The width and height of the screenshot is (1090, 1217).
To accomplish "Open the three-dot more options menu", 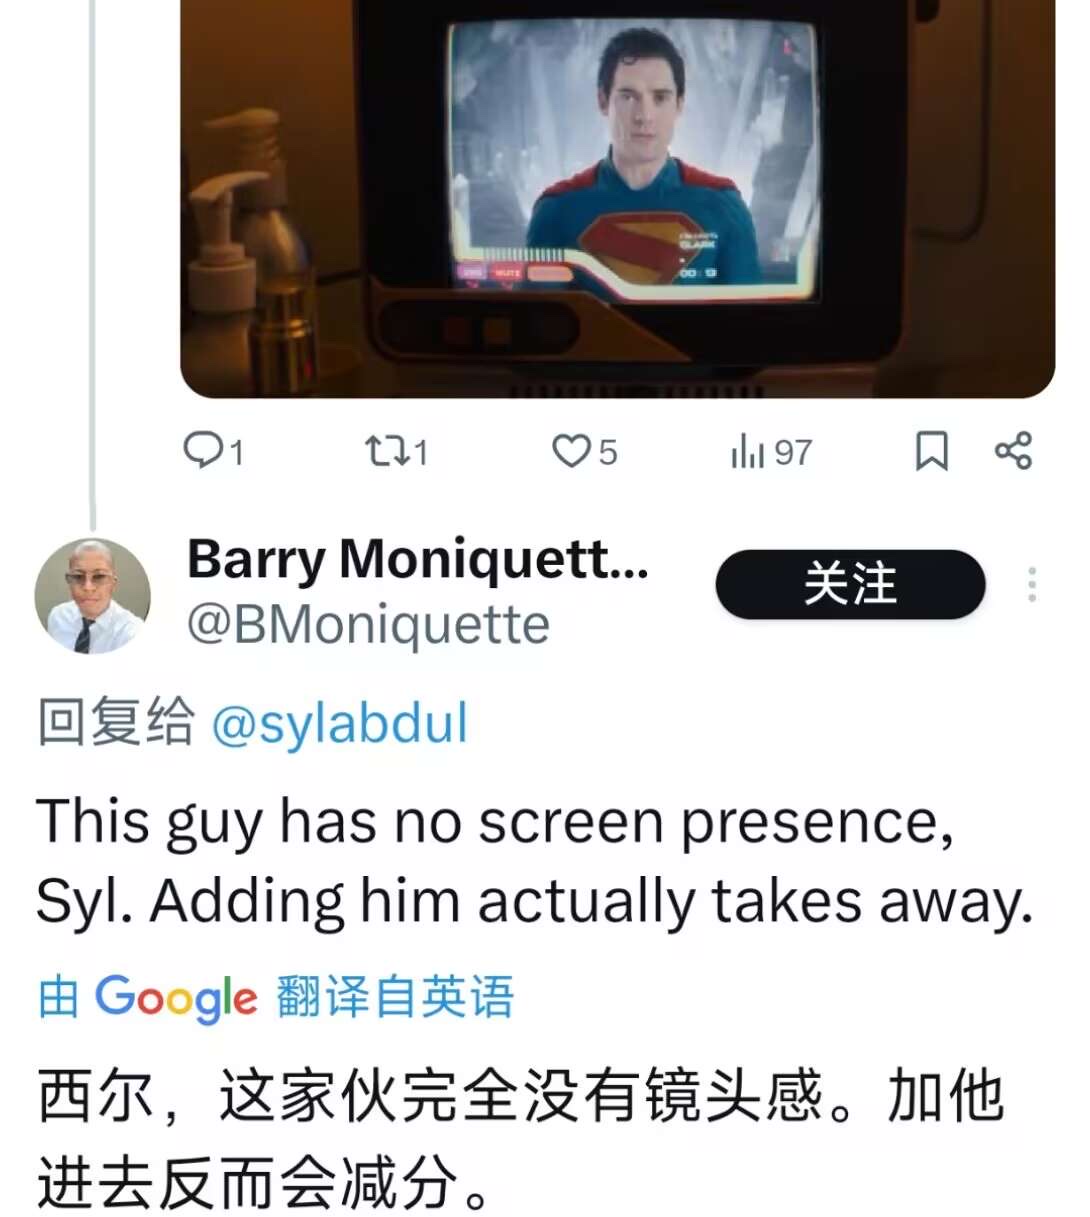I will click(x=1031, y=584).
